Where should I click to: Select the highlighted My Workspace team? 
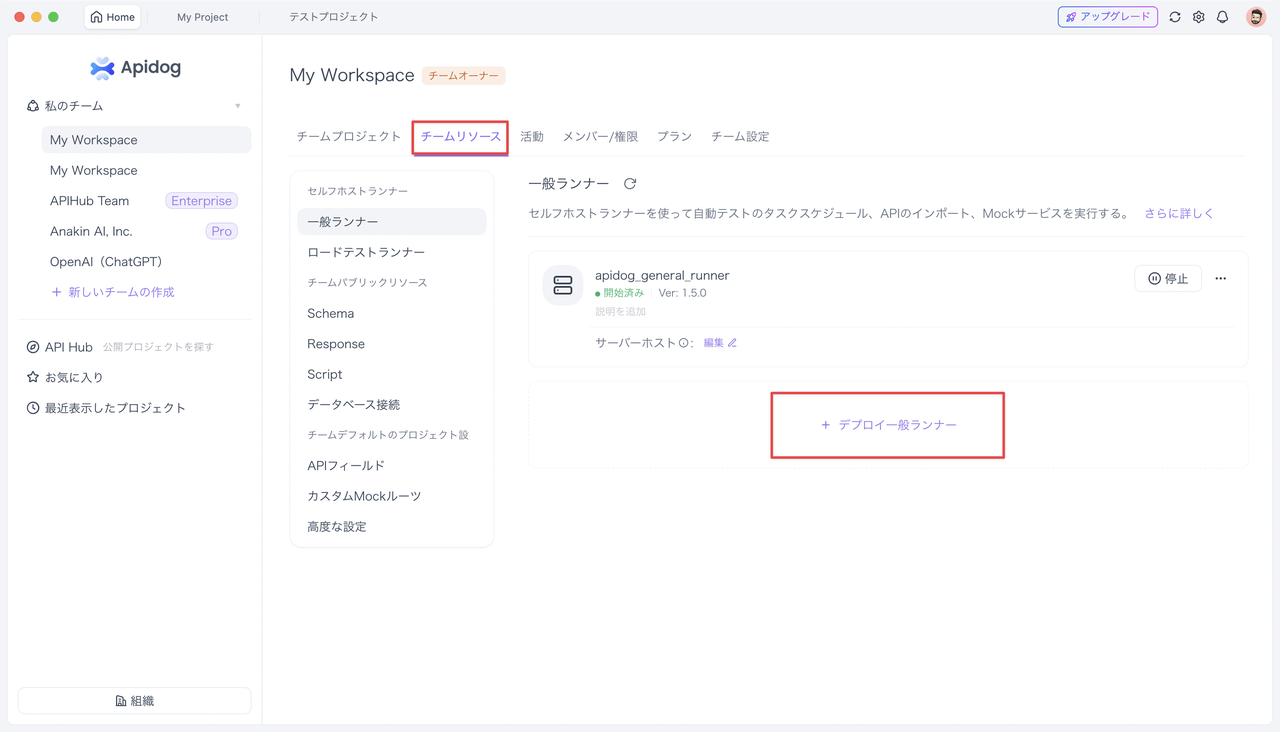146,140
